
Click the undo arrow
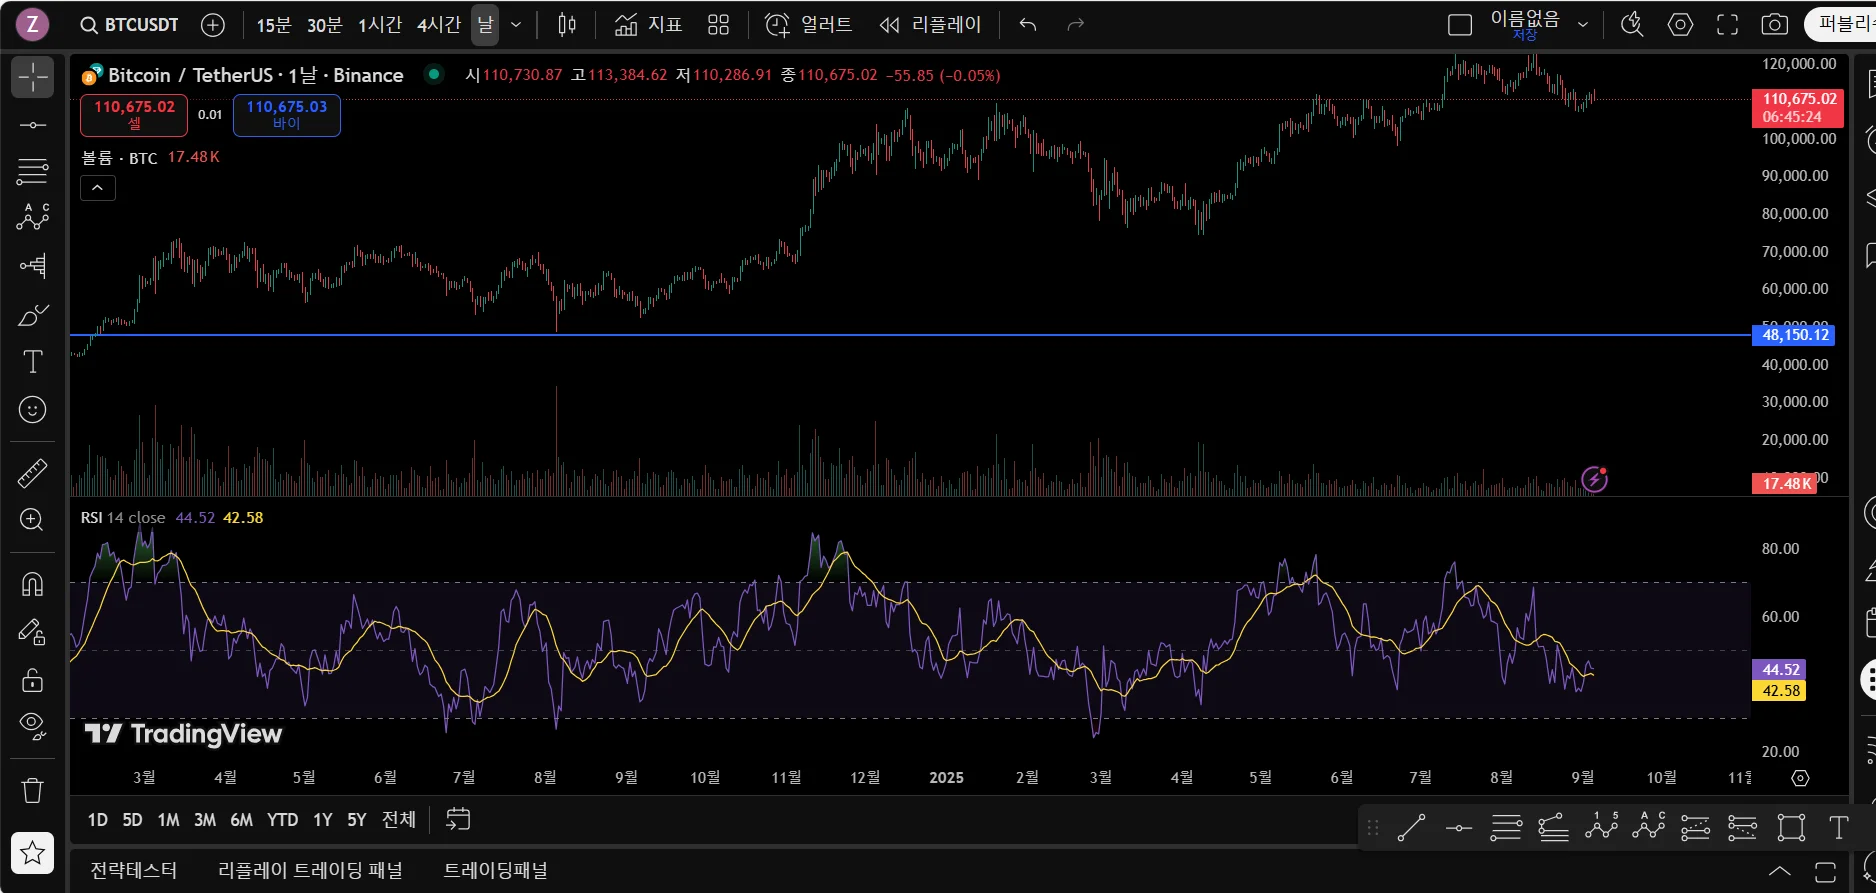1028,25
